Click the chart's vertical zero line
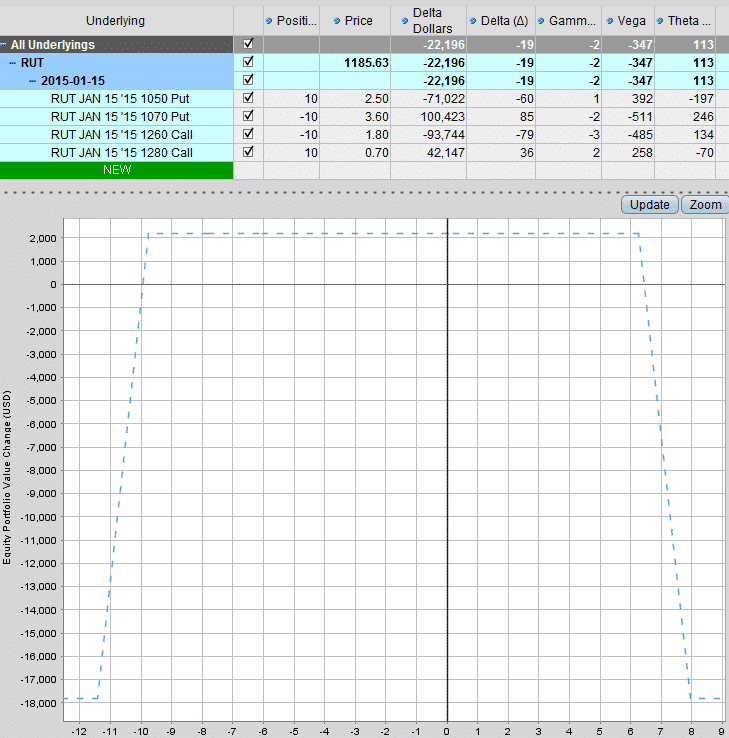Viewport: 729px width, 738px height. (447, 470)
